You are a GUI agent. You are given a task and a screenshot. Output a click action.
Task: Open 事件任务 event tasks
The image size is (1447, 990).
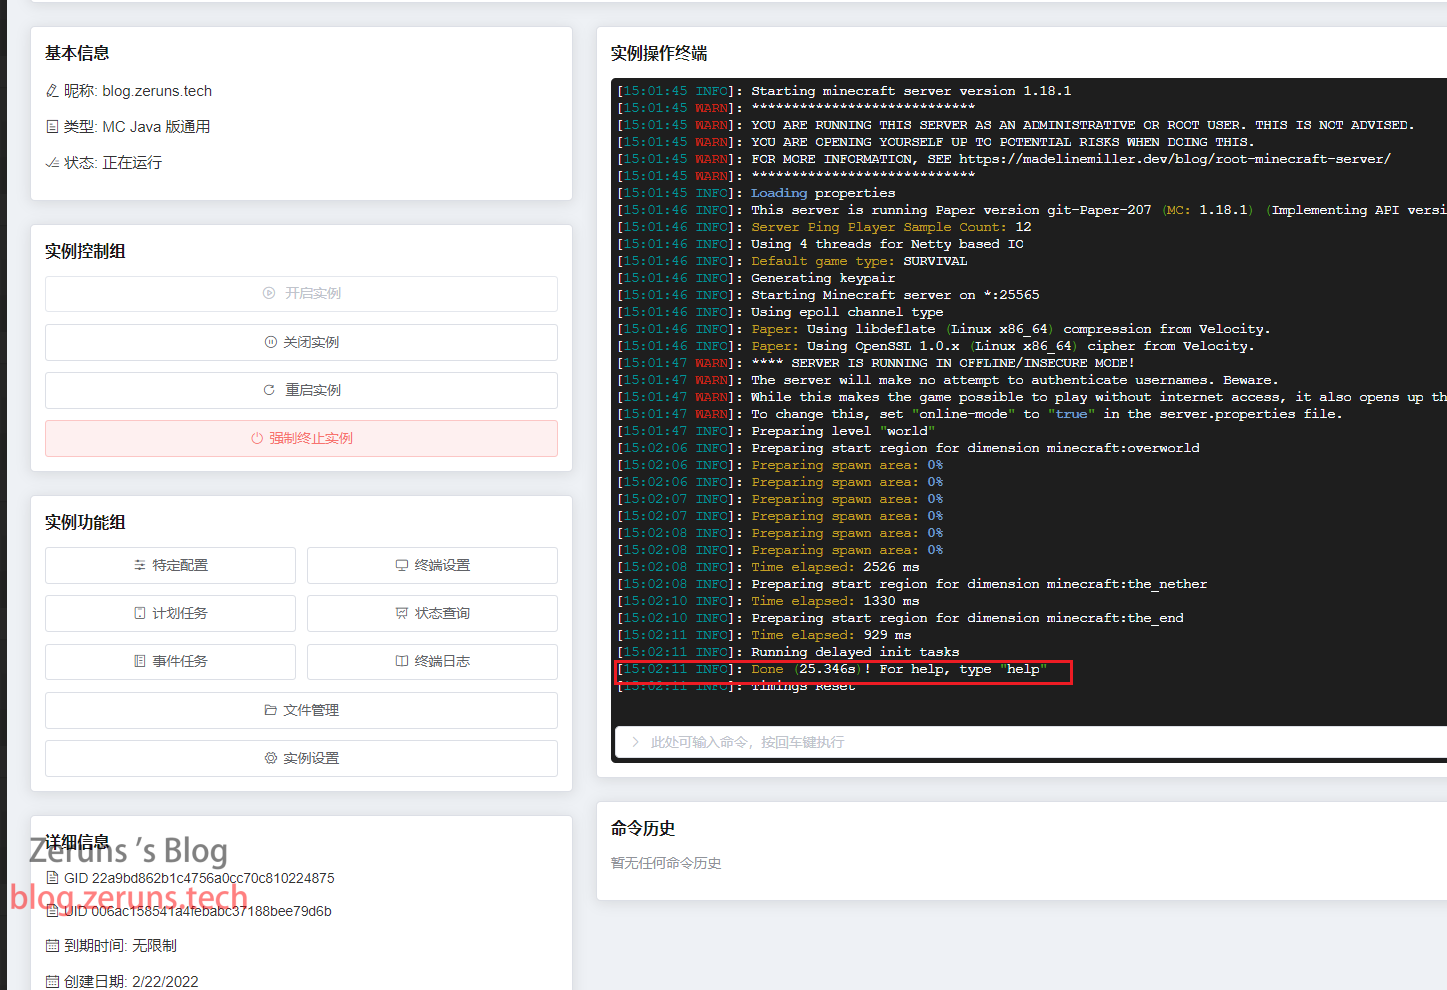170,661
